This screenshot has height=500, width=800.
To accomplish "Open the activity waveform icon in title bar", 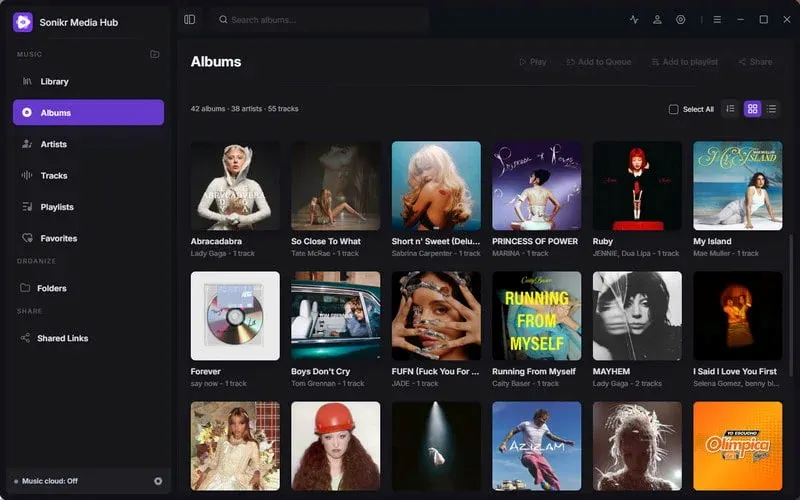I will [x=634, y=19].
